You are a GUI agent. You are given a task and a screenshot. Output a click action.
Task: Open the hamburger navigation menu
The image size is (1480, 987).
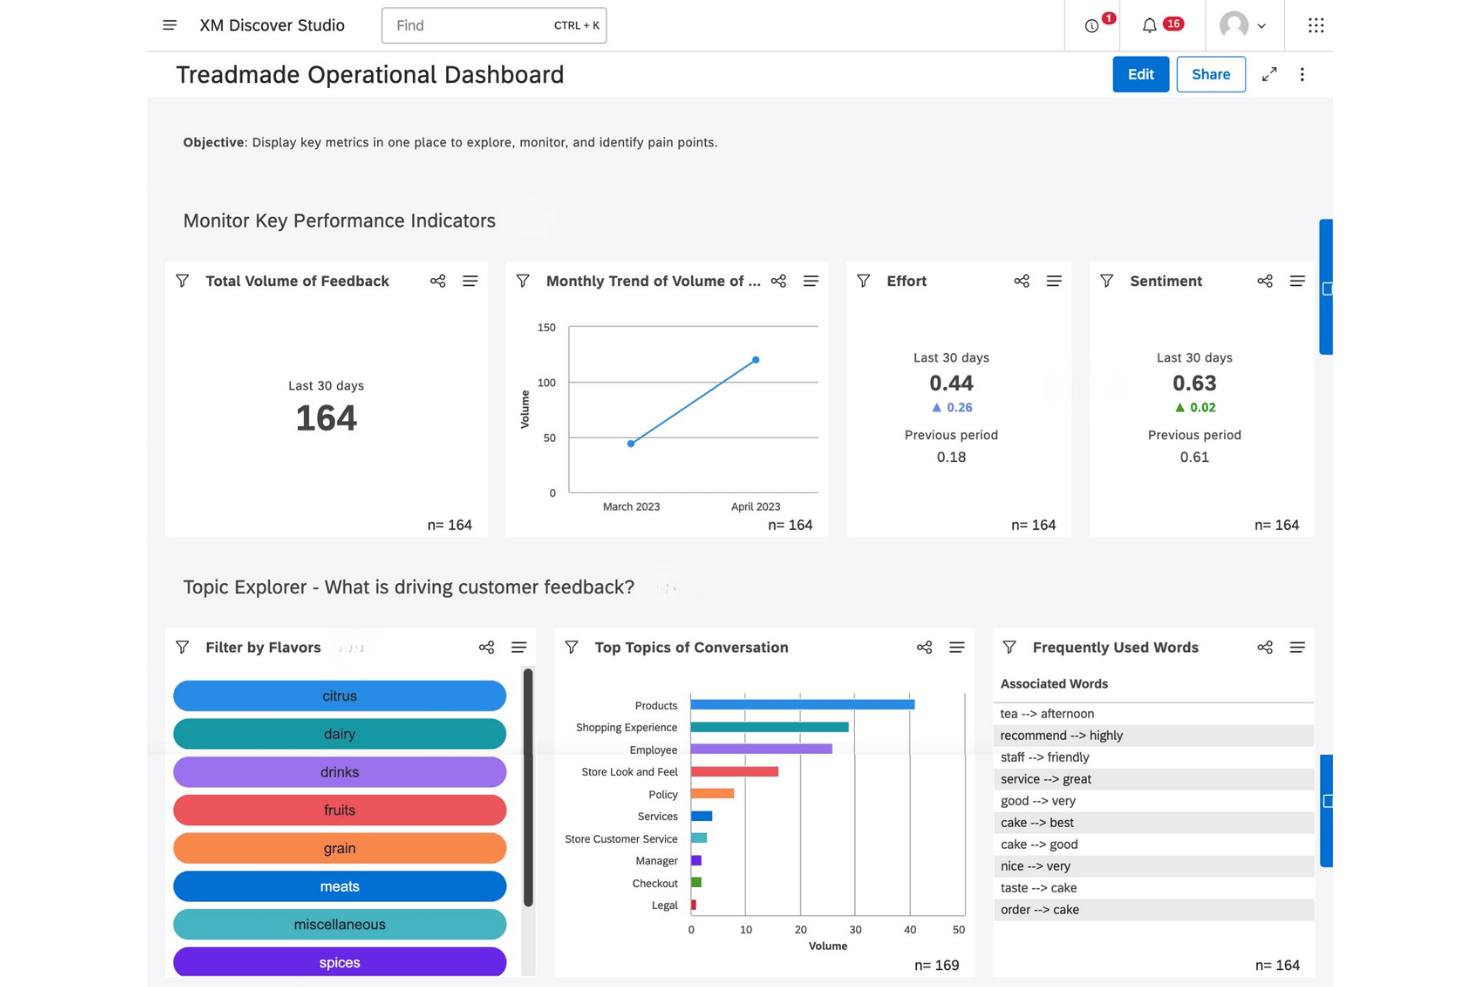click(170, 25)
